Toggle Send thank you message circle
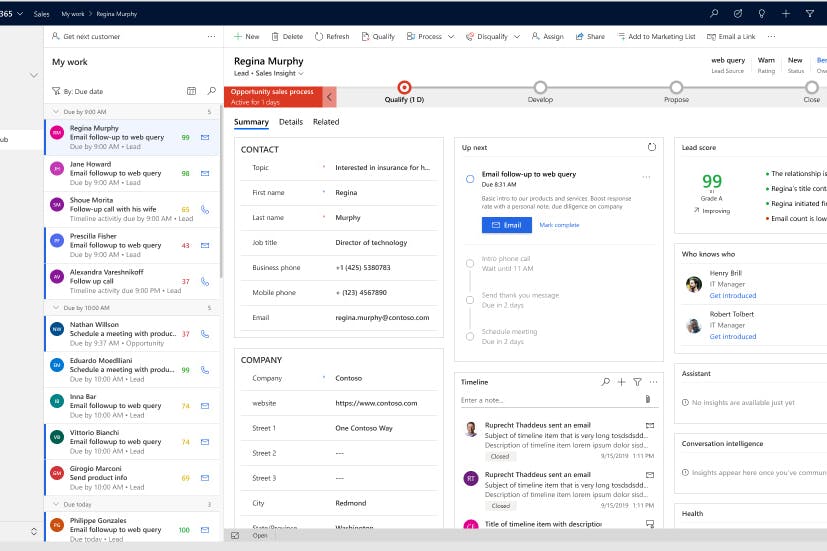Screen dimensions: 827x551 (469, 300)
